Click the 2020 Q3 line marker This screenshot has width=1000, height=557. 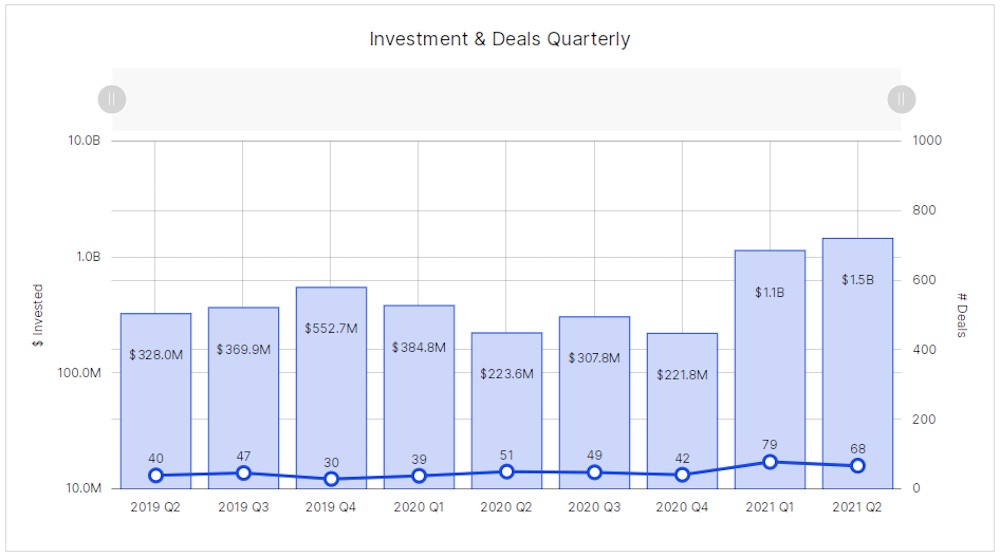pyautogui.click(x=595, y=472)
